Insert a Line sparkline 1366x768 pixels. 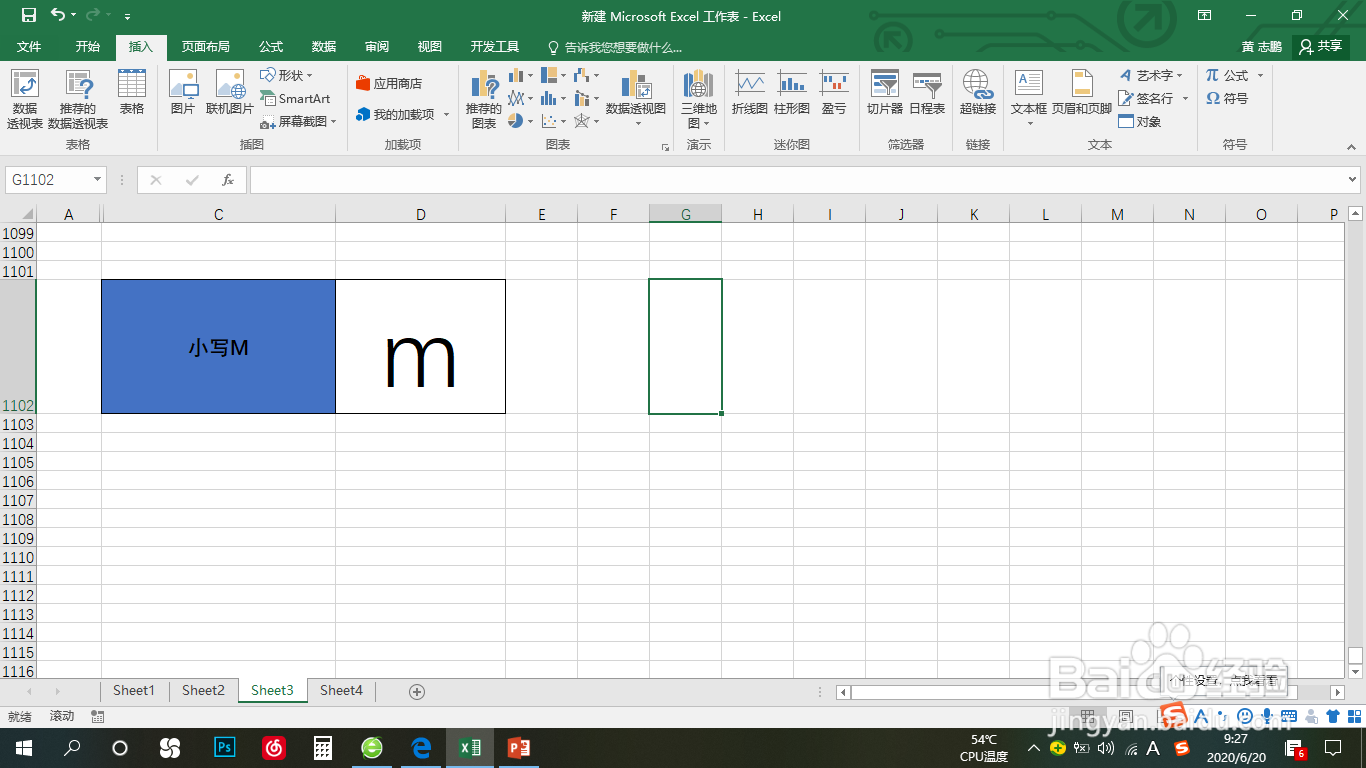(750, 92)
